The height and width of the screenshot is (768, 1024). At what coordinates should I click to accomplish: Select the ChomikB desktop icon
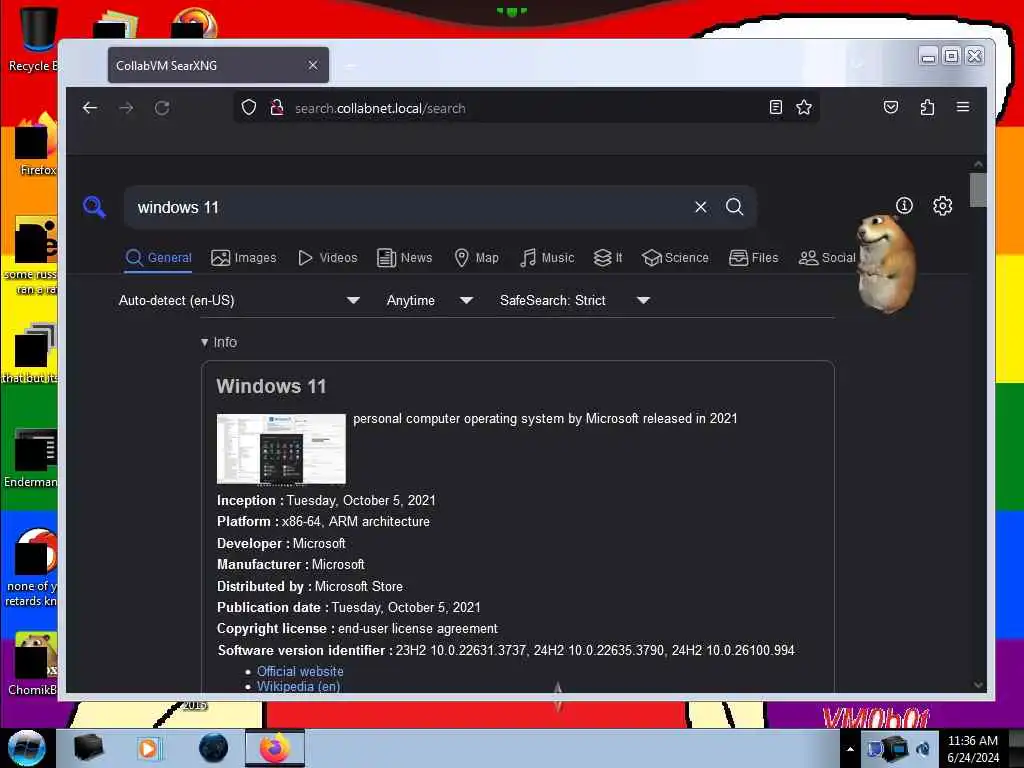33,664
